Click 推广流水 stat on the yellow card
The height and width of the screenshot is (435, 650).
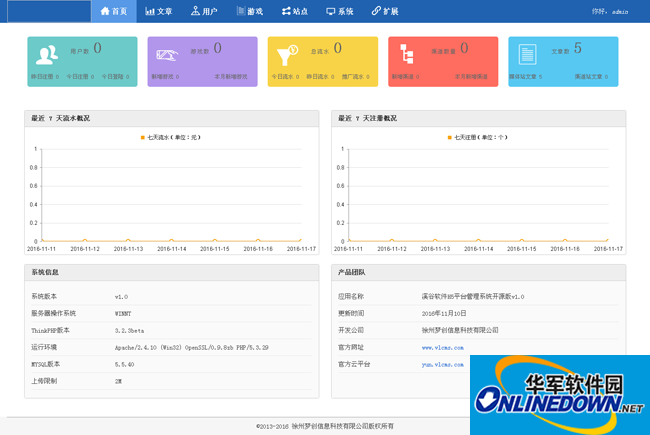(x=356, y=77)
